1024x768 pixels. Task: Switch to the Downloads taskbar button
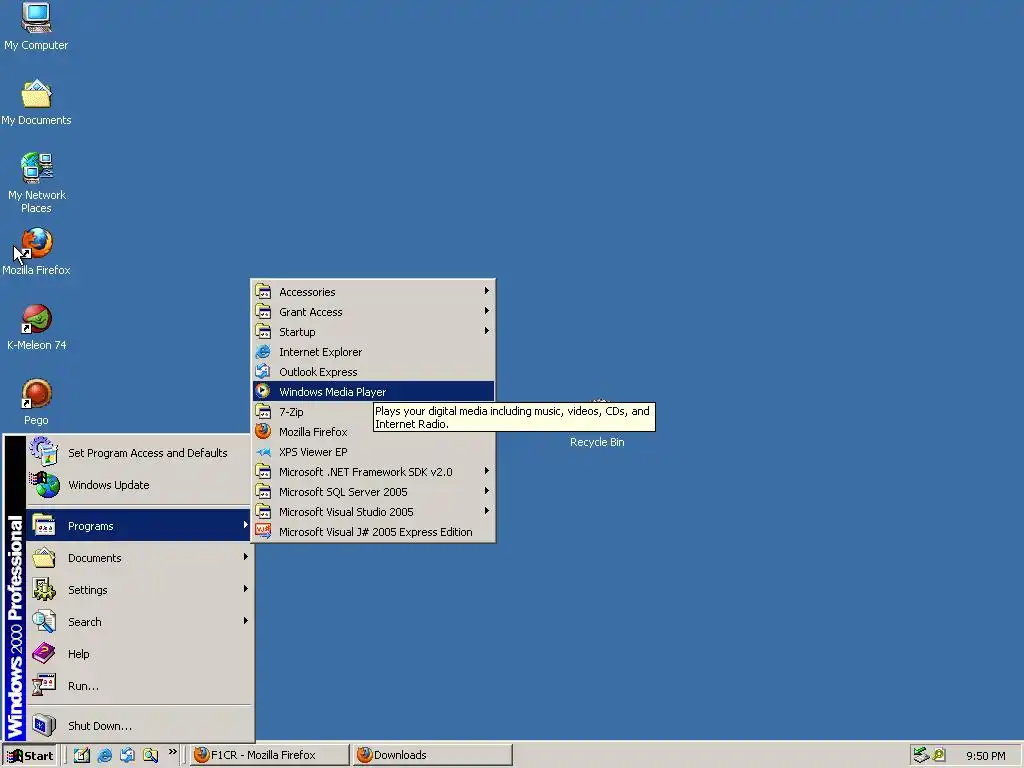[x=432, y=755]
